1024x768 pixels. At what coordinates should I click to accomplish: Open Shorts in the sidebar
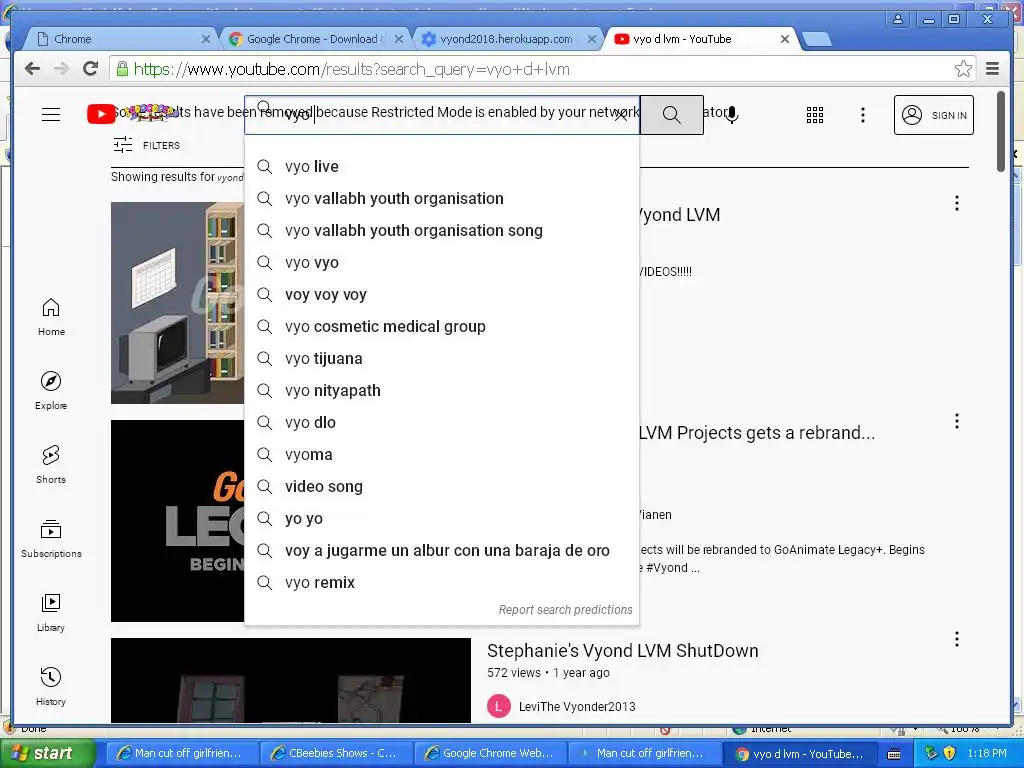click(51, 464)
